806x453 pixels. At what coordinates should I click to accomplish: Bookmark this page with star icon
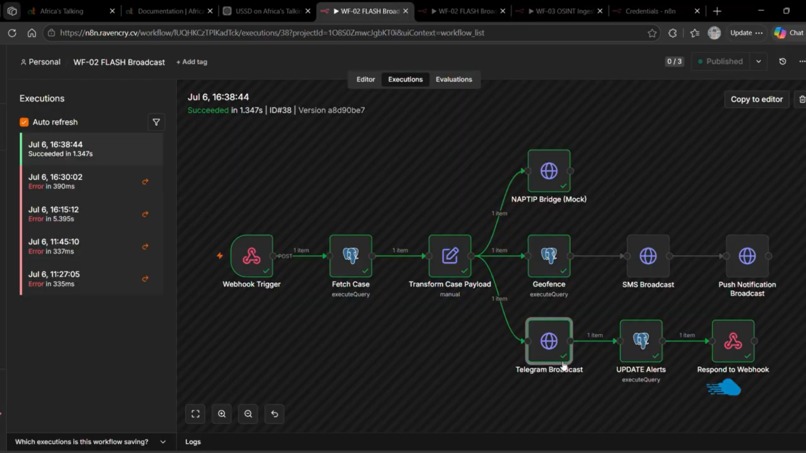pos(652,33)
